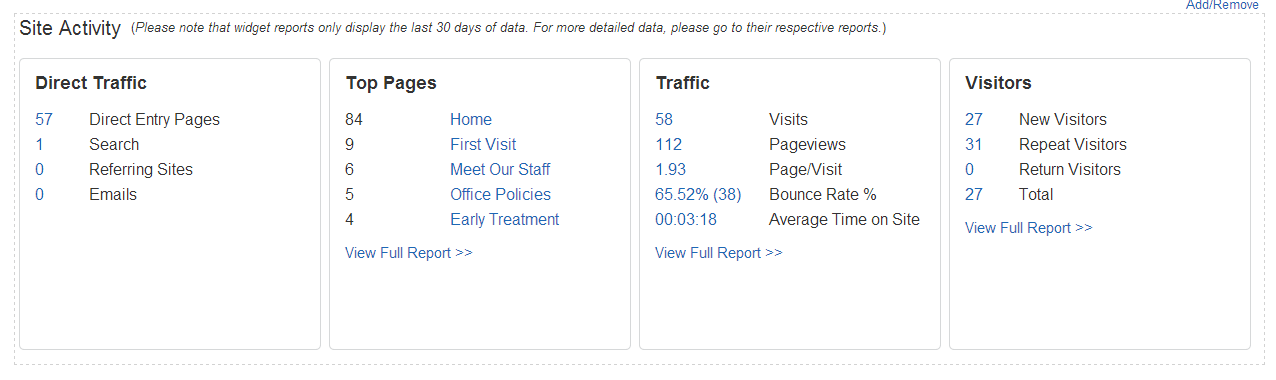Click the 58 Visits number
Image resolution: width=1276 pixels, height=380 pixels.
coord(664,119)
